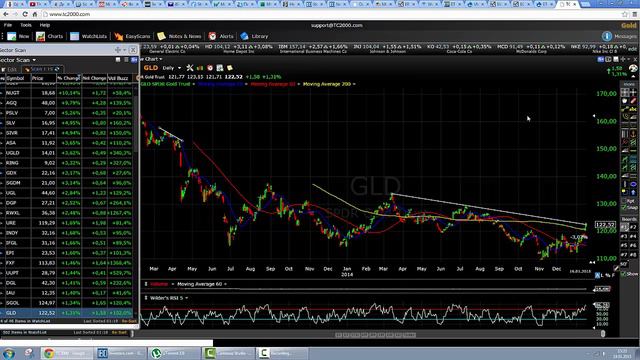The width and height of the screenshot is (640, 360).
Task: Select the blue up-arrow drawing tool
Action: (633, 193)
